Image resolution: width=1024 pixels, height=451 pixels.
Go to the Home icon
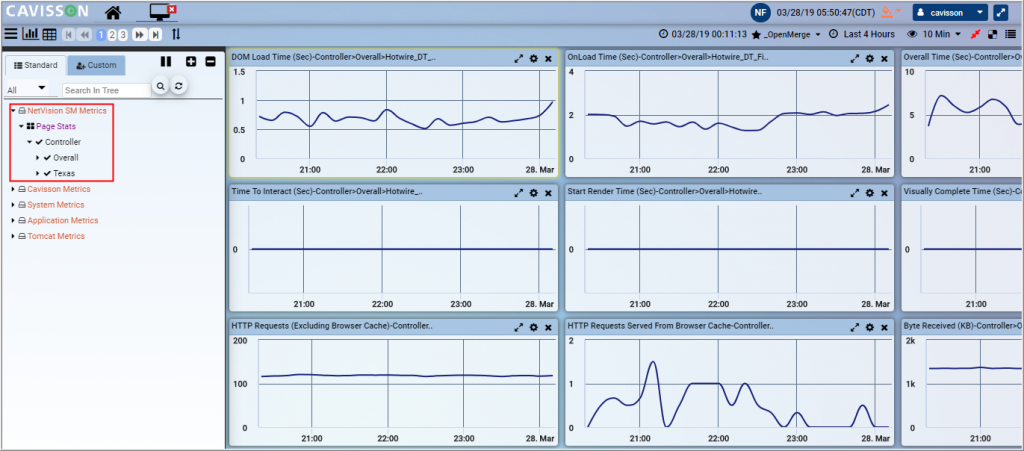[113, 12]
